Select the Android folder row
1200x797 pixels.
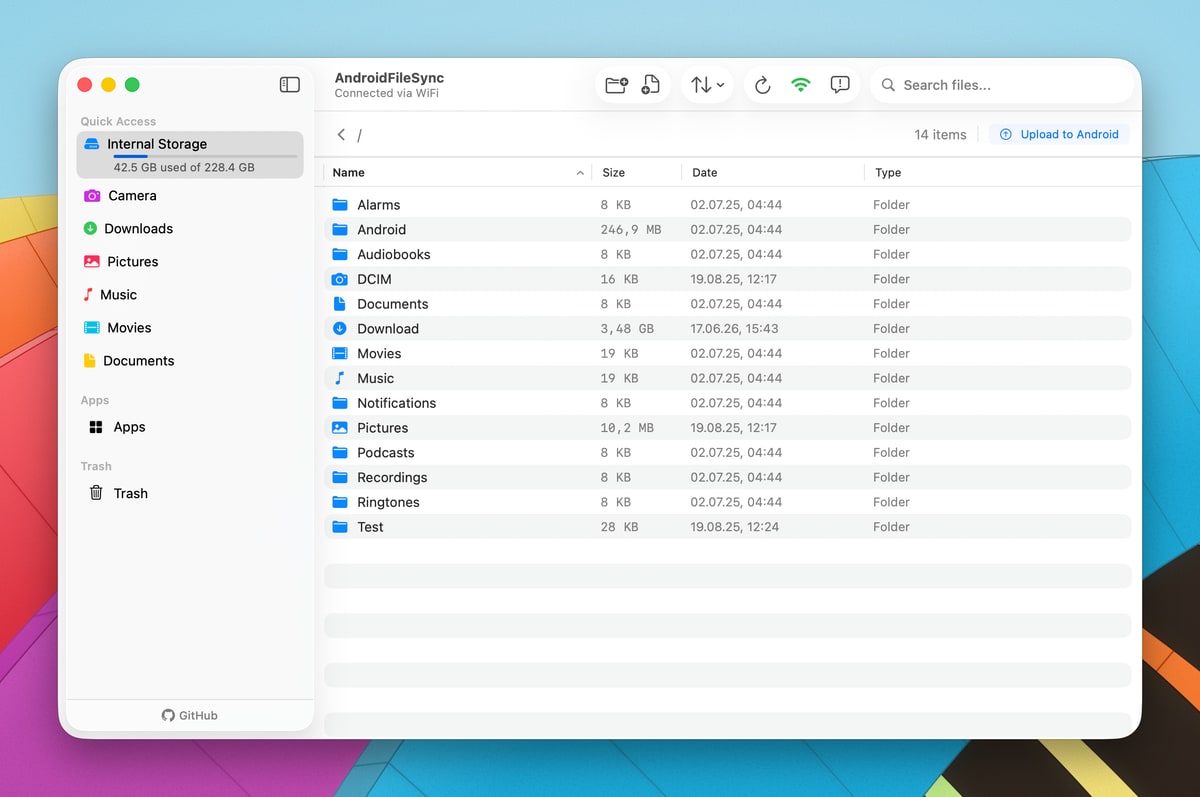pyautogui.click(x=728, y=230)
